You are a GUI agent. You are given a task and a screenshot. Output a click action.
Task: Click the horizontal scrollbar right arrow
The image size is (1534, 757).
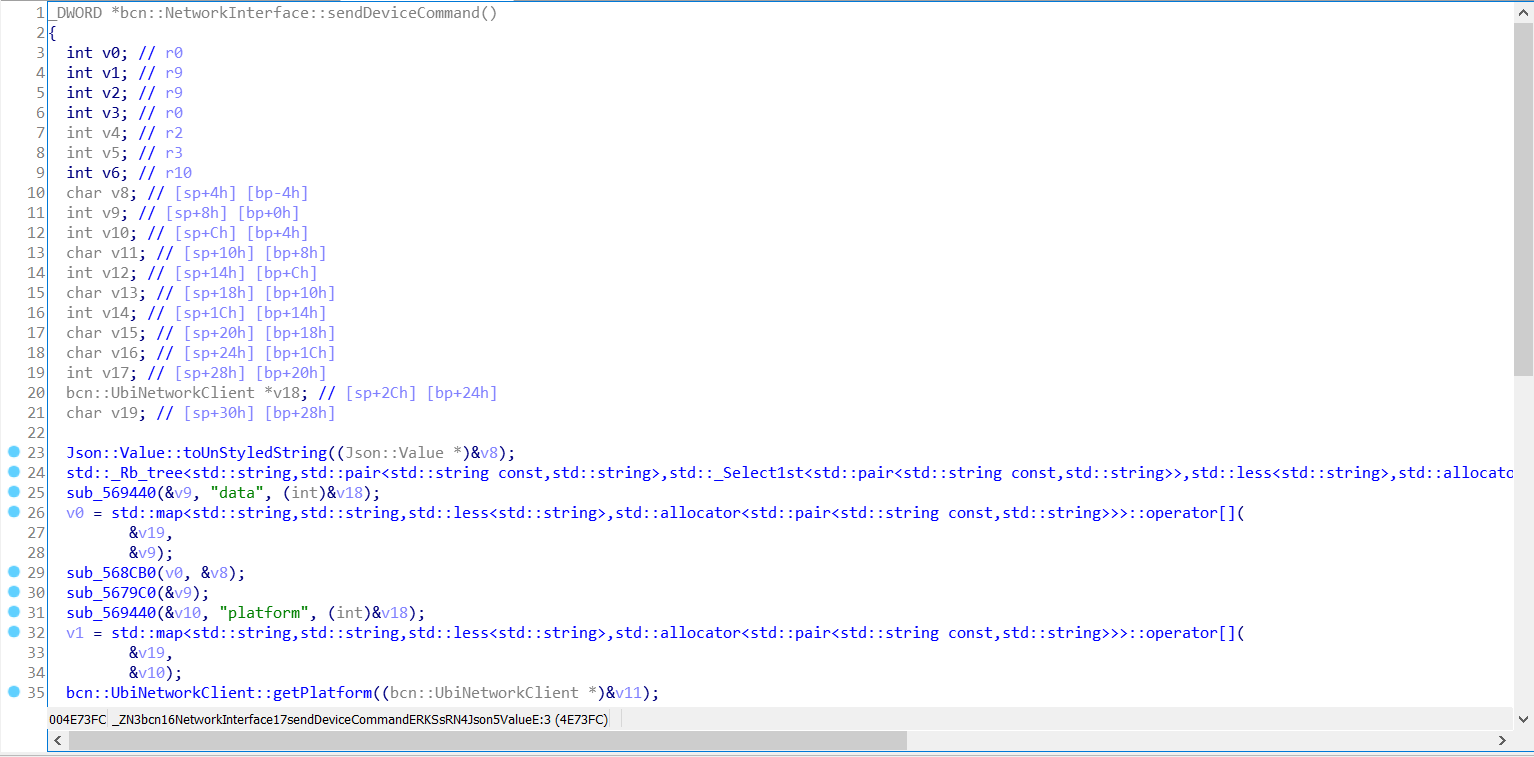pos(1502,740)
